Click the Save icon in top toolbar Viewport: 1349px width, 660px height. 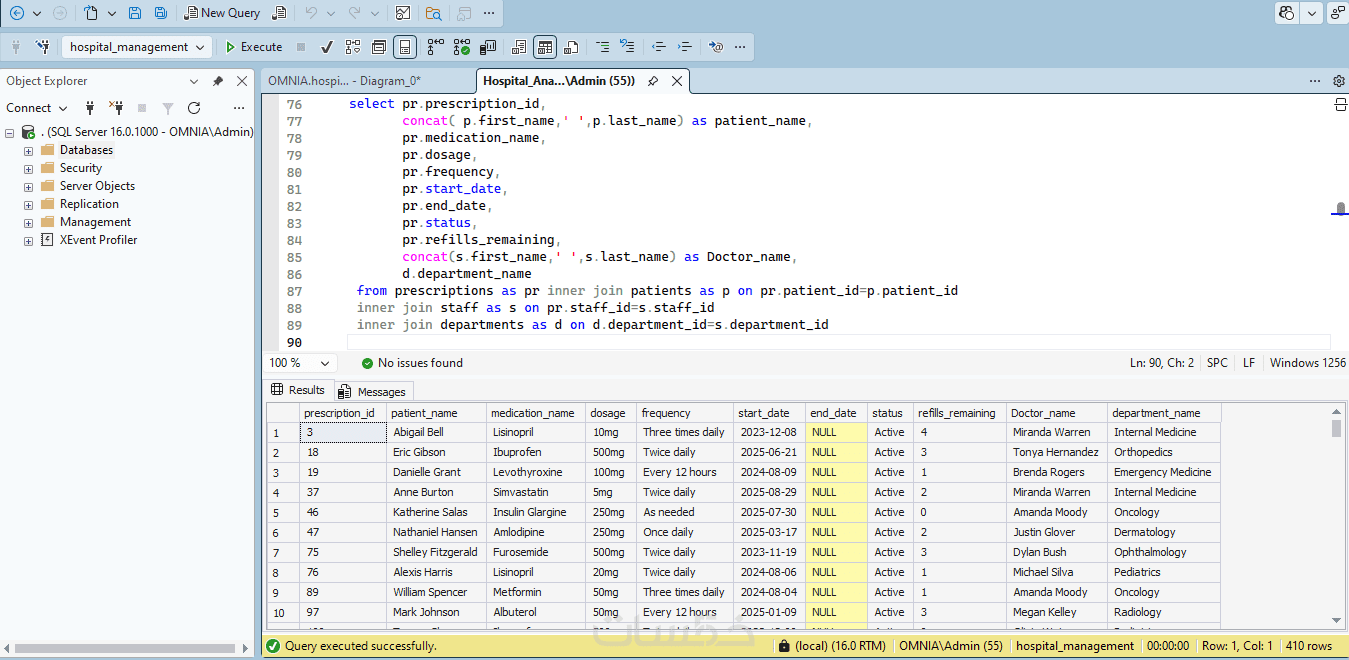(x=135, y=13)
